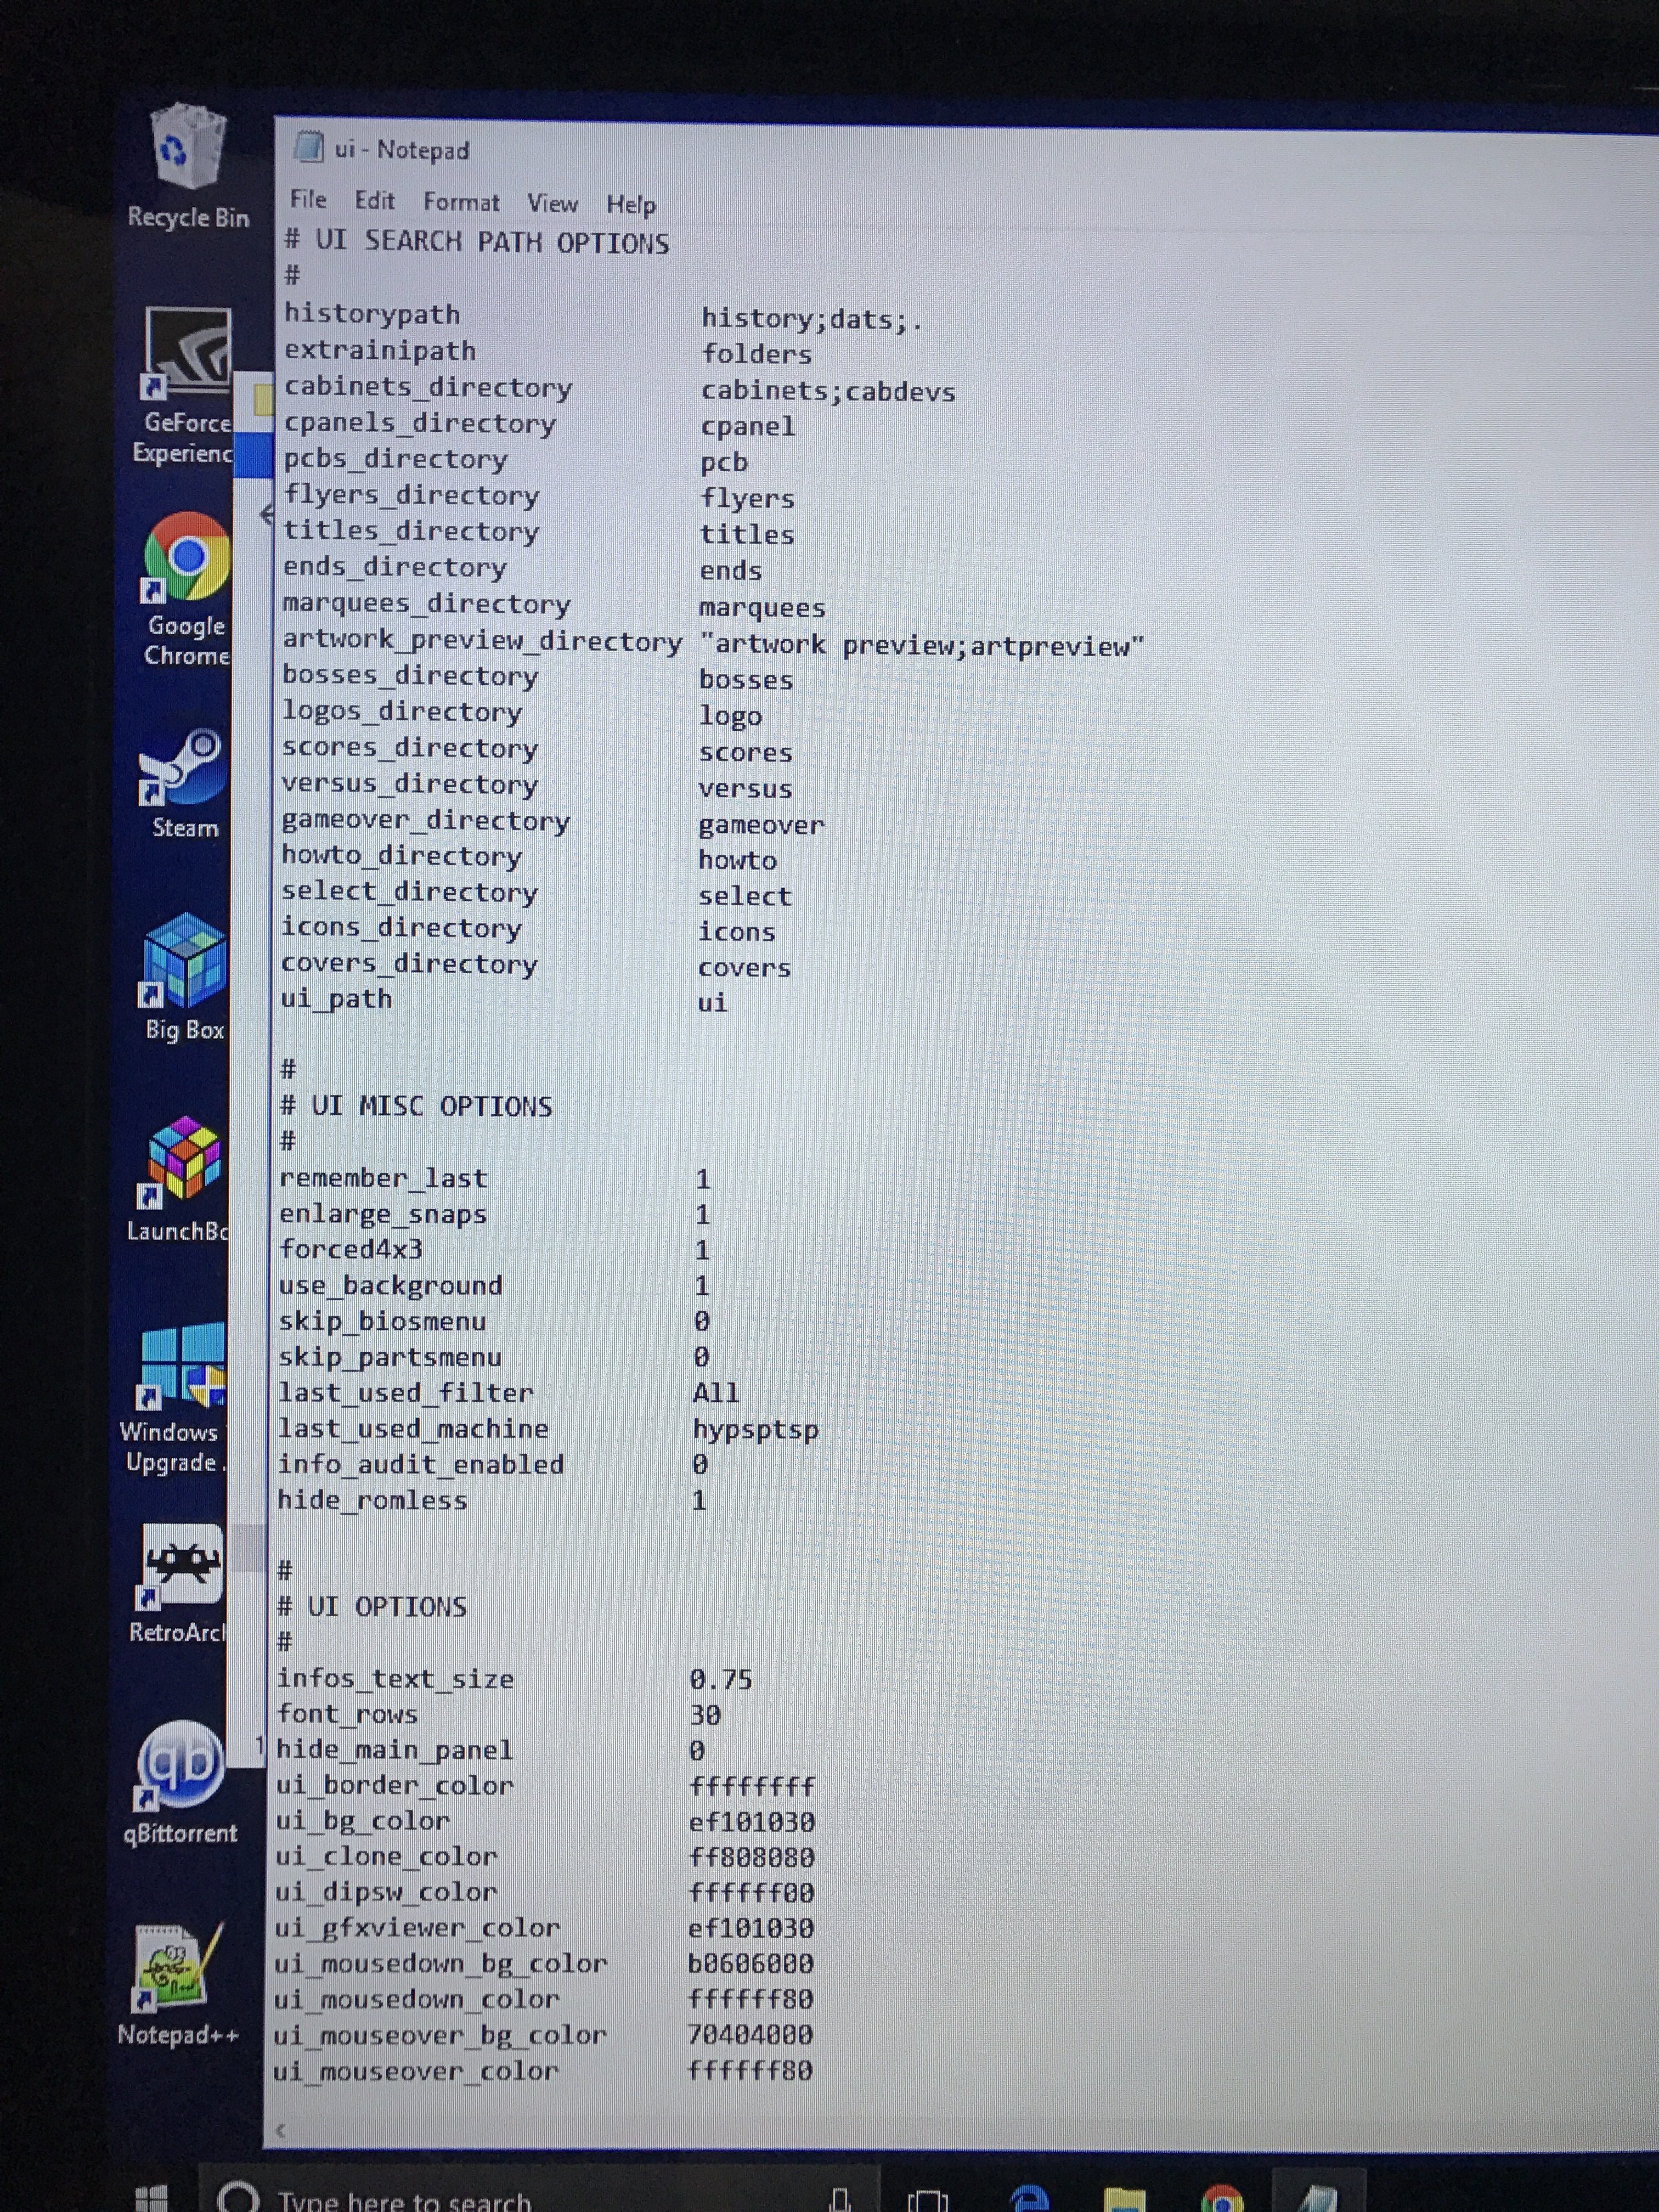The width and height of the screenshot is (1659, 2212).
Task: Open the Format menu in Notepad
Action: coord(461,202)
